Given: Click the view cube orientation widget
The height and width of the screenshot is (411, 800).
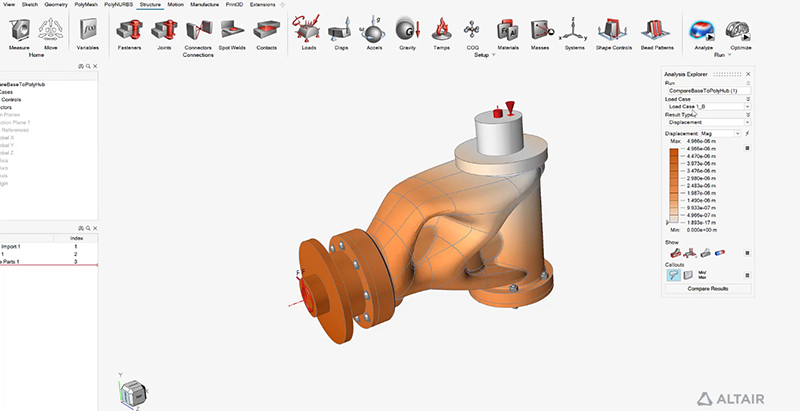Looking at the screenshot, I should [133, 391].
